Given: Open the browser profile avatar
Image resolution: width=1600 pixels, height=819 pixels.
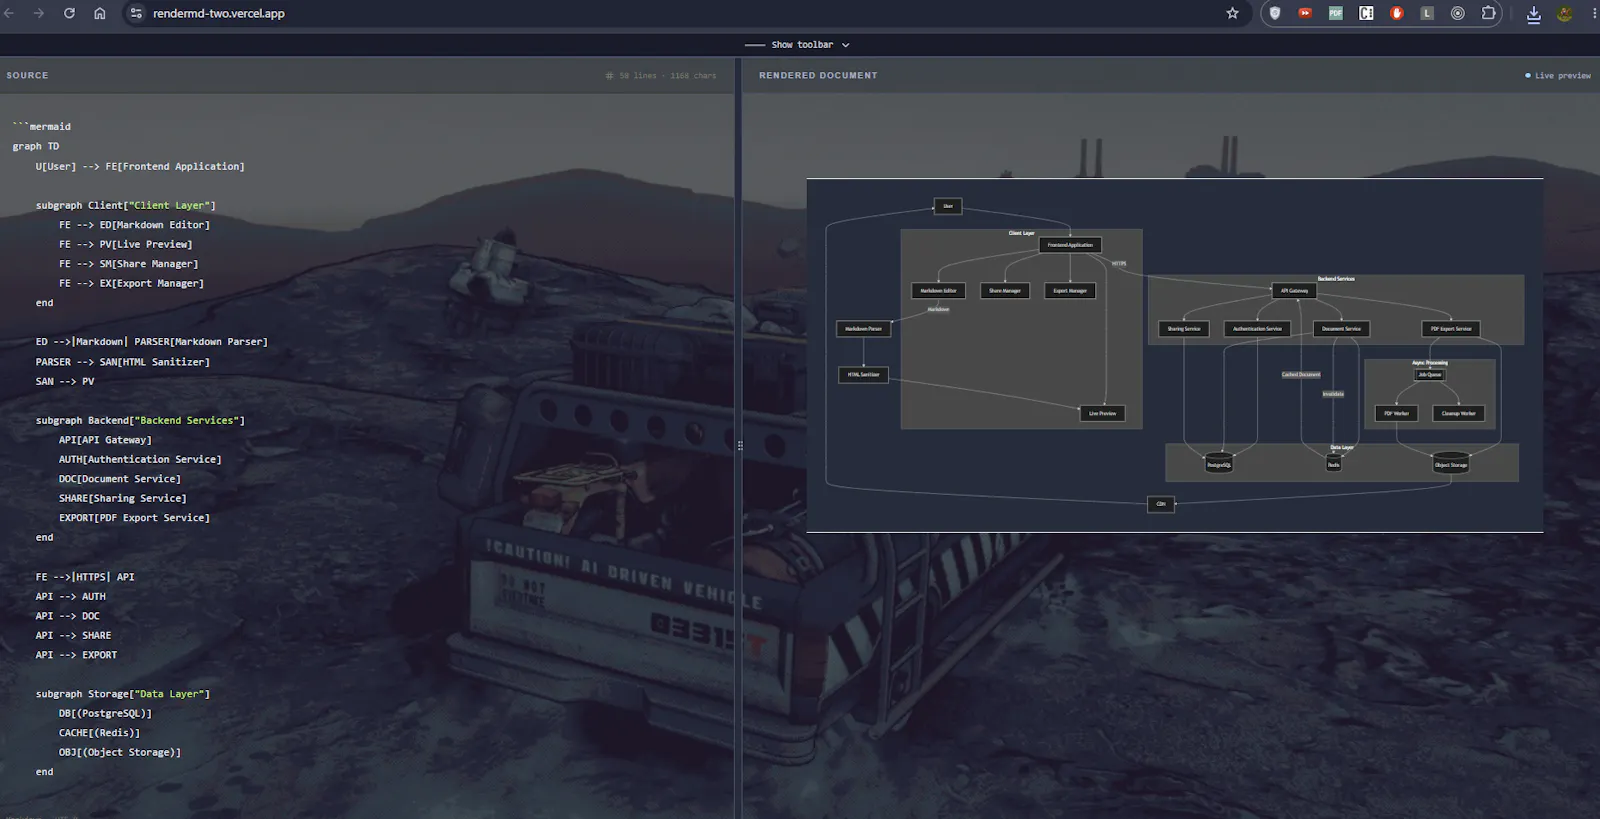Looking at the screenshot, I should (x=1565, y=13).
